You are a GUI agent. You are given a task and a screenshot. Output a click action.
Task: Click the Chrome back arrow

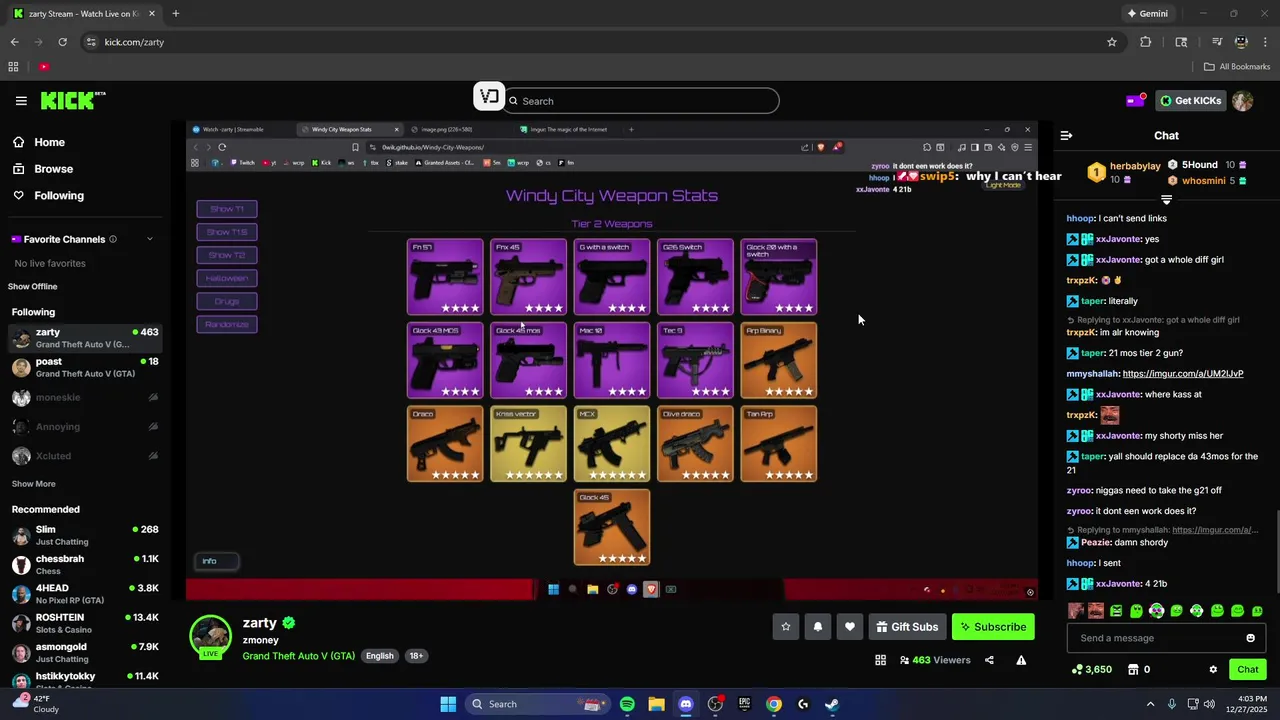tap(14, 42)
